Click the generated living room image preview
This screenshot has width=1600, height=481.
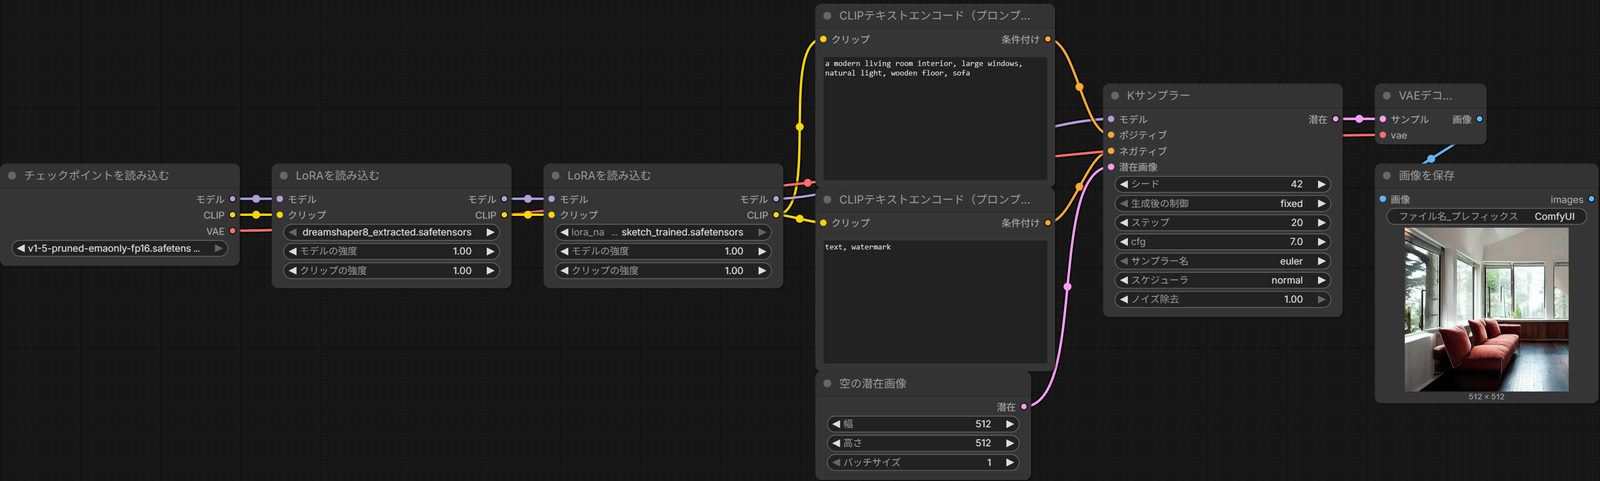pos(1486,310)
